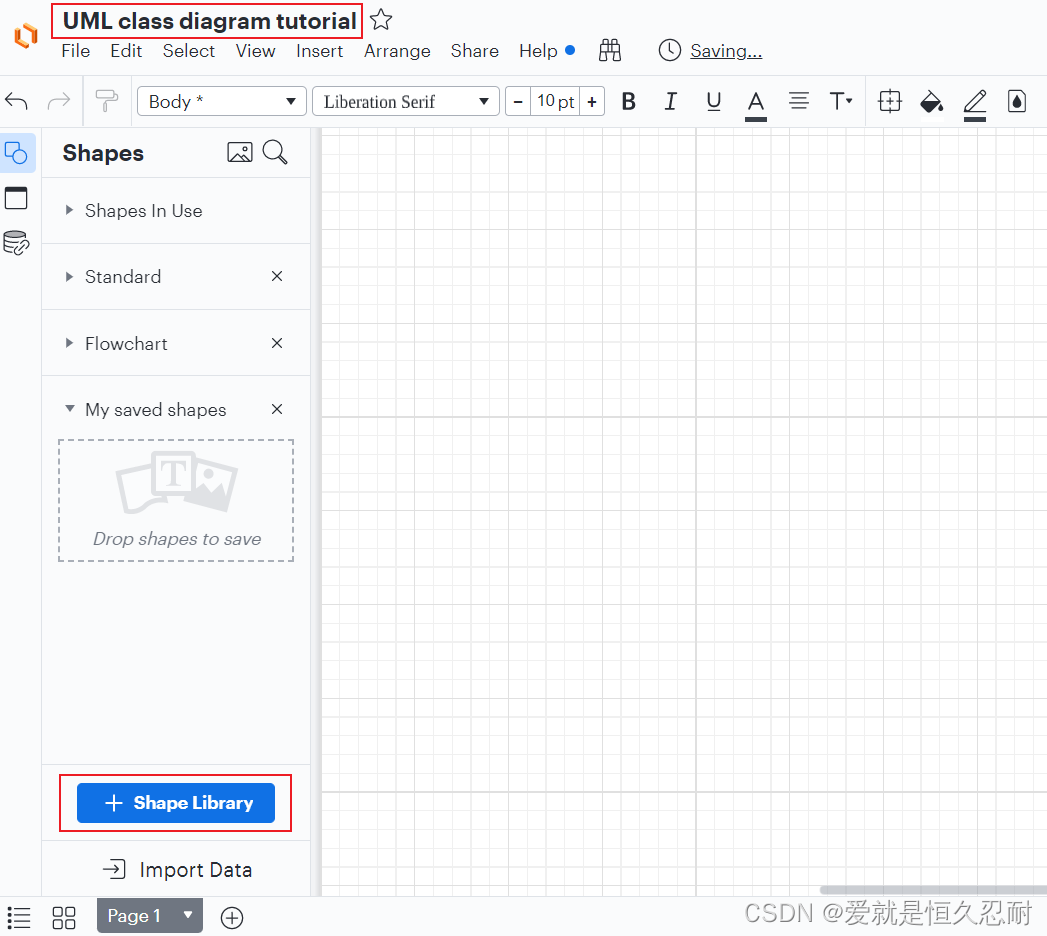Open the line color pencil tool
This screenshot has height=936, width=1047.
975,104
